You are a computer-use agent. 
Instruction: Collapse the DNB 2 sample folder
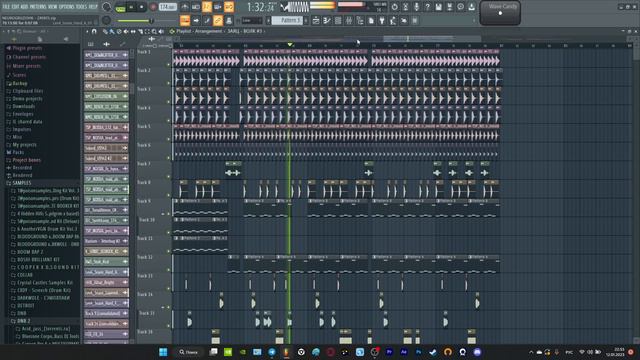(x=23, y=321)
